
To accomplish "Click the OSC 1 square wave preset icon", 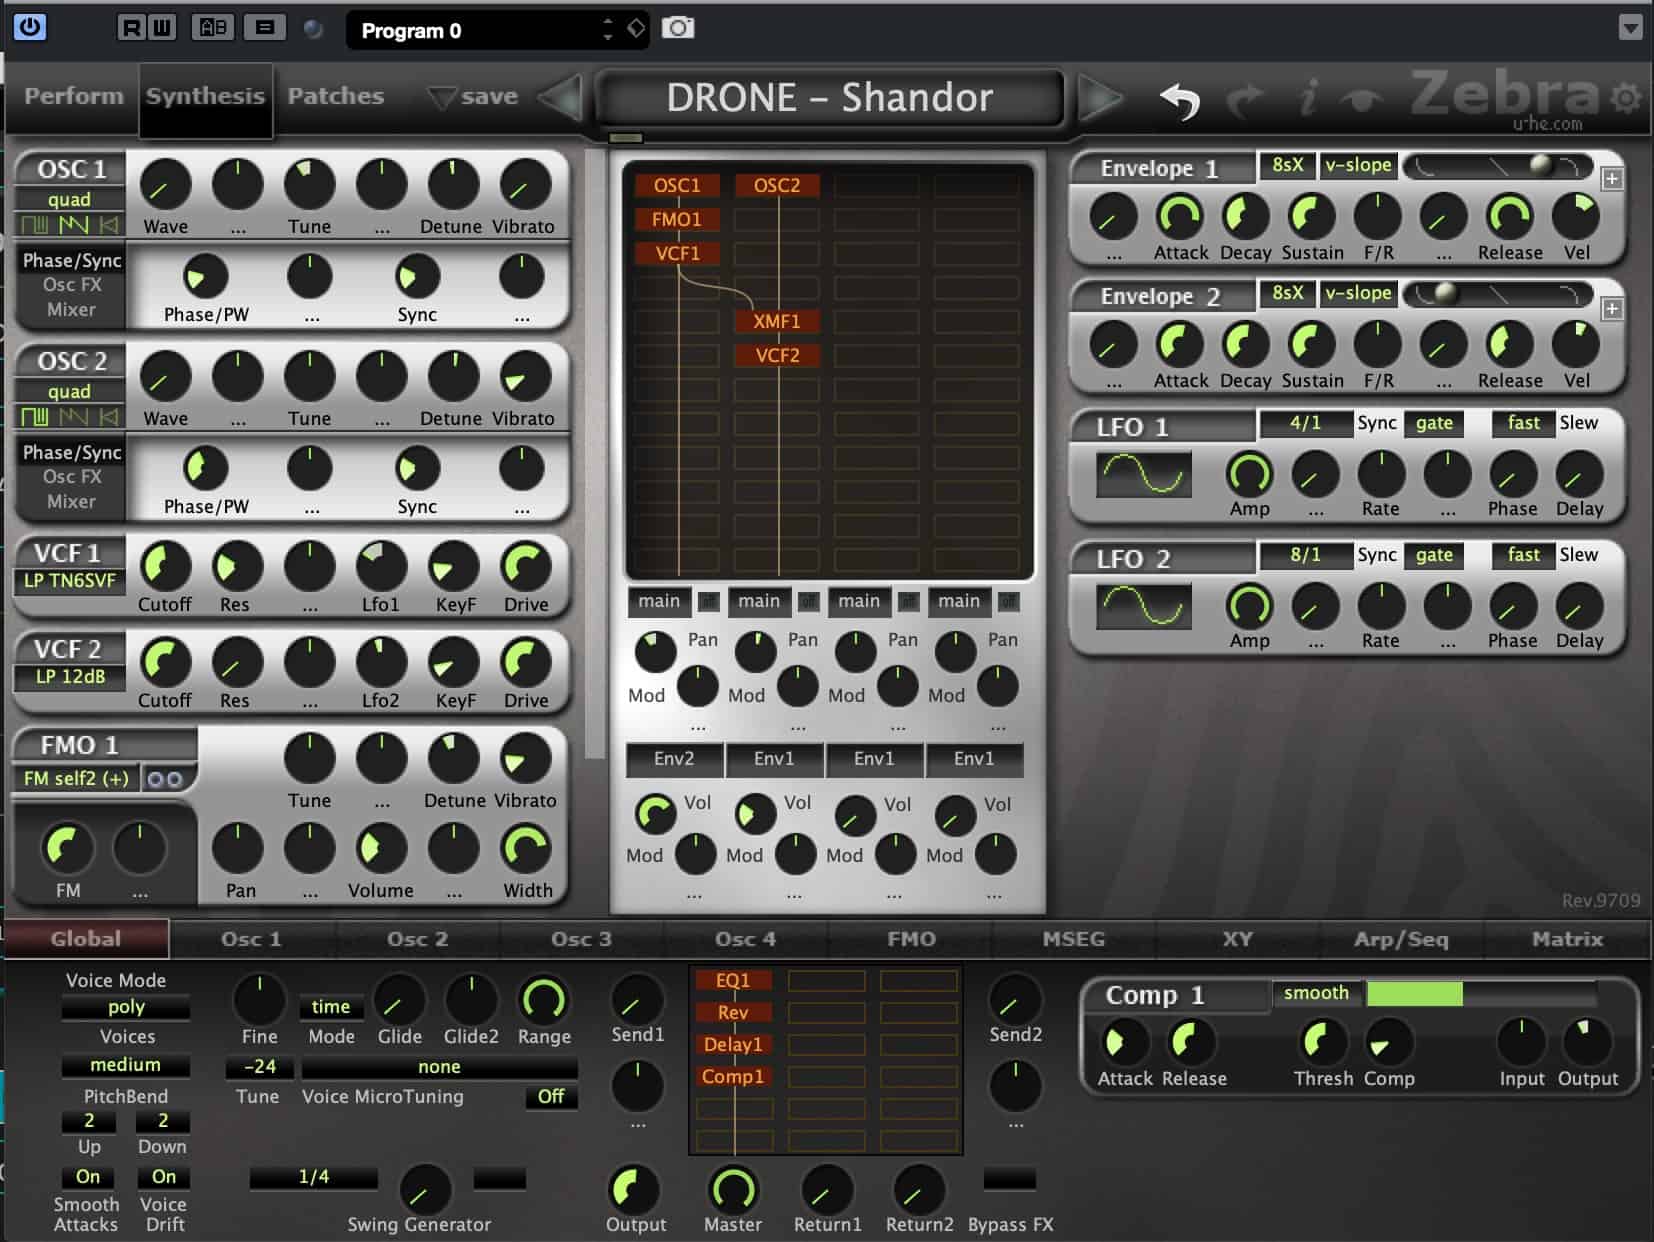I will click(x=35, y=224).
